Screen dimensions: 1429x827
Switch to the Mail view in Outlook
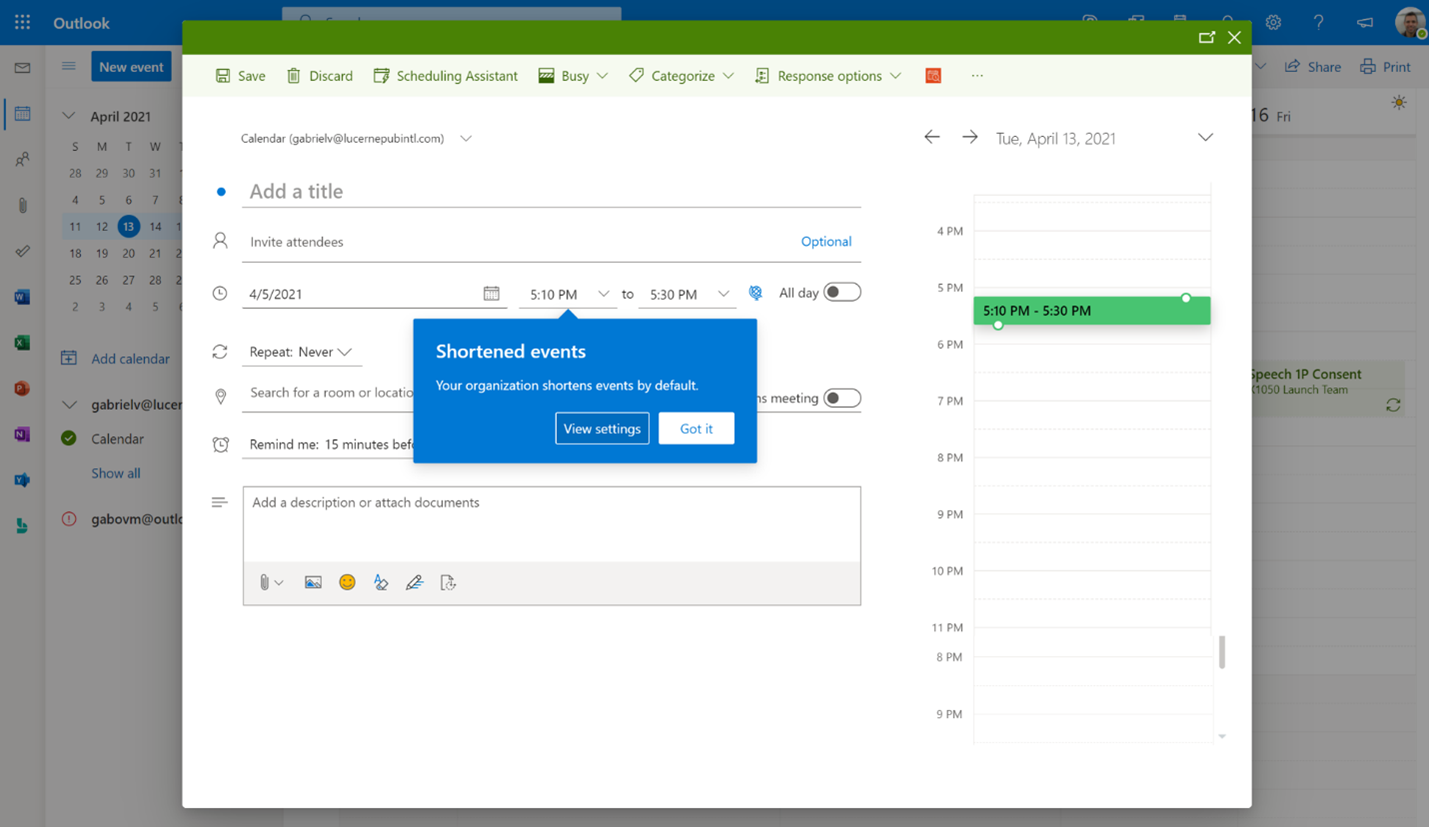22,68
